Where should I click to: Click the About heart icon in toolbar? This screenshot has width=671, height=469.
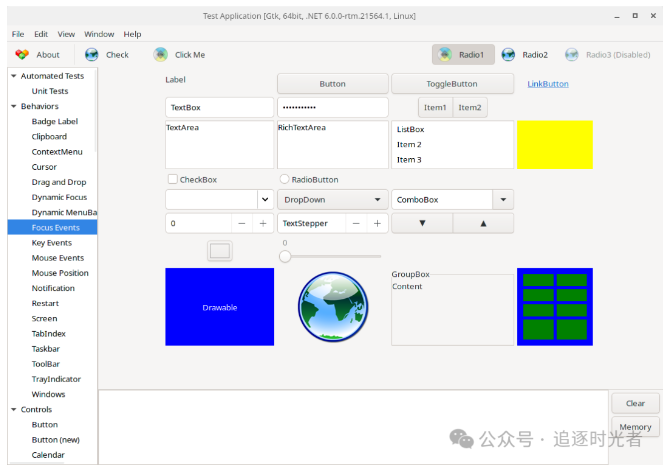(x=22, y=55)
